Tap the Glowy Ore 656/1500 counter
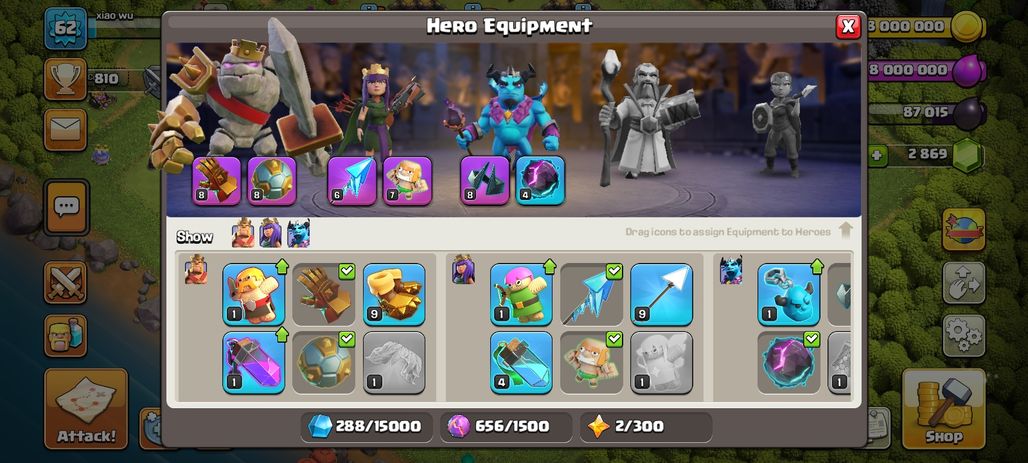Viewport: 1028px width, 463px height. [x=505, y=426]
